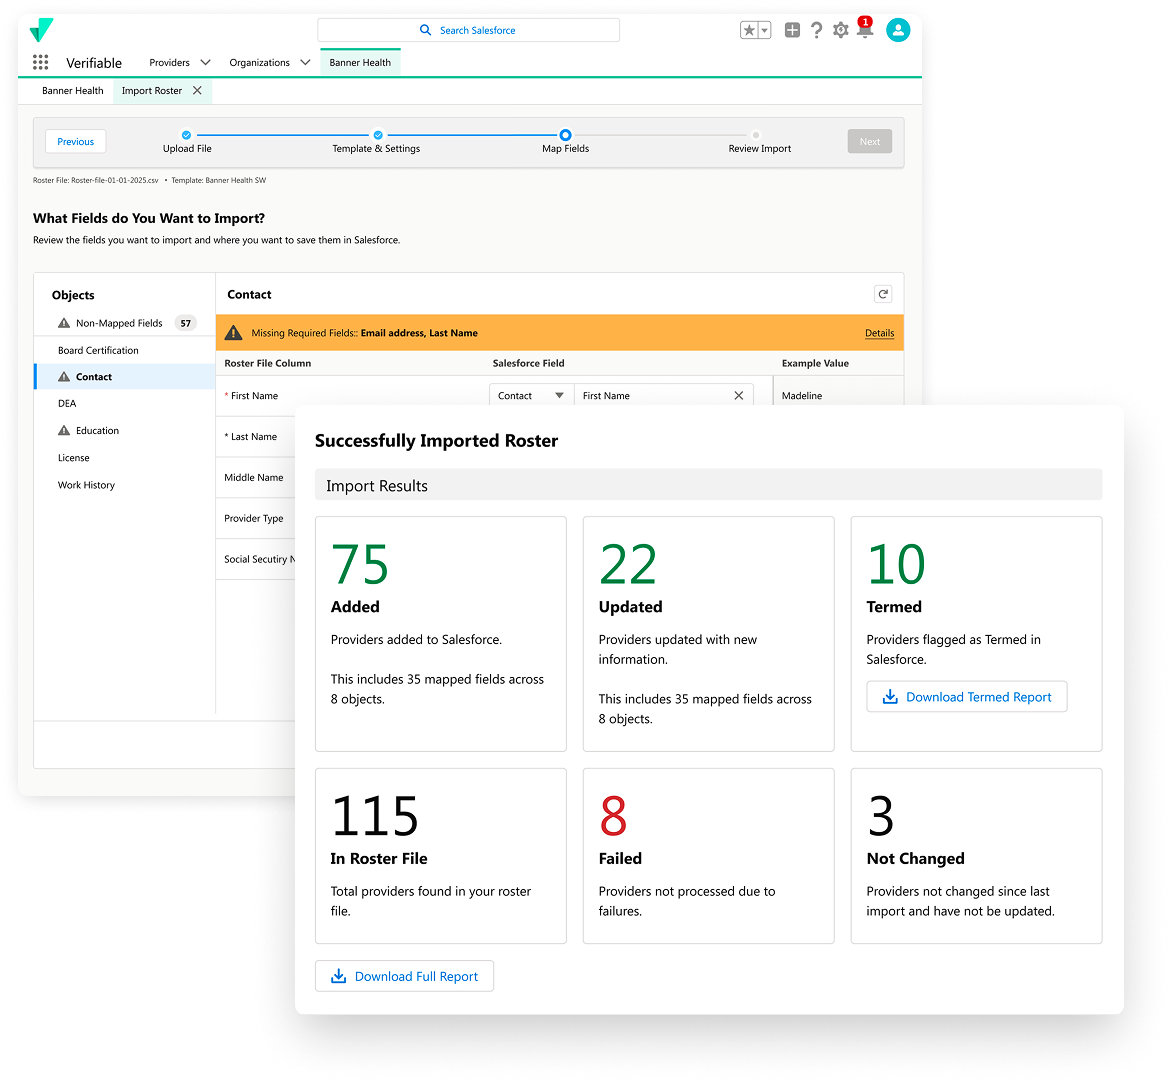The width and height of the screenshot is (1174, 1086).
Task: Open the user profile avatar
Action: click(898, 30)
